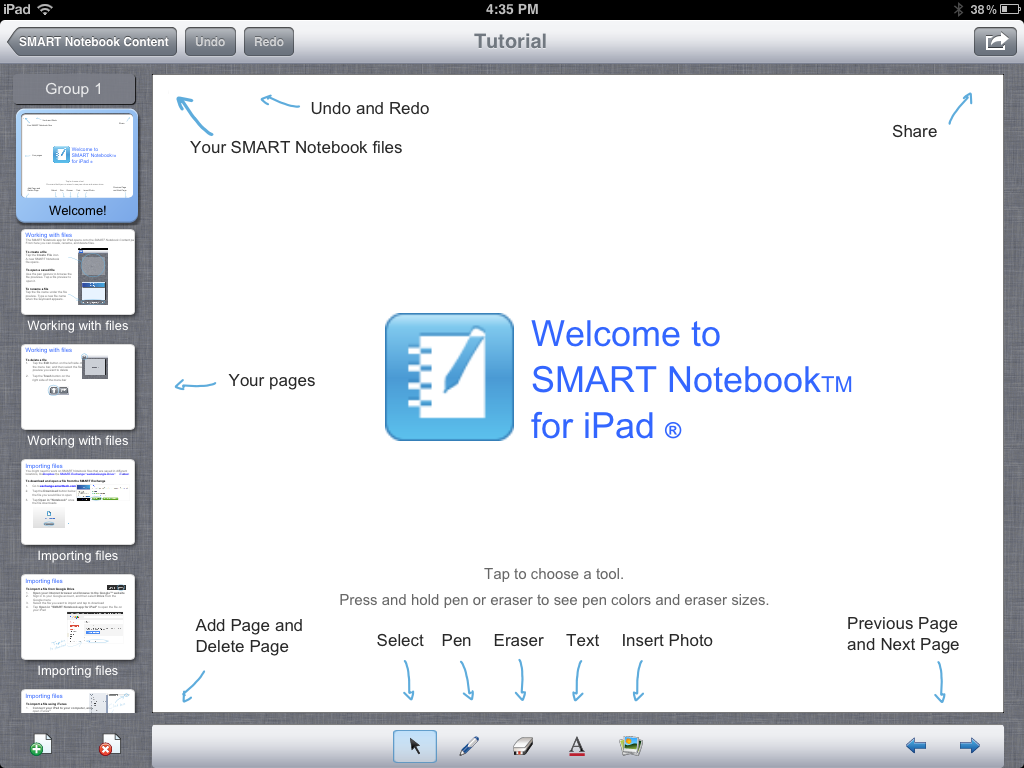Viewport: 1024px width, 768px height.
Task: Select the Eraser tool
Action: pos(522,745)
